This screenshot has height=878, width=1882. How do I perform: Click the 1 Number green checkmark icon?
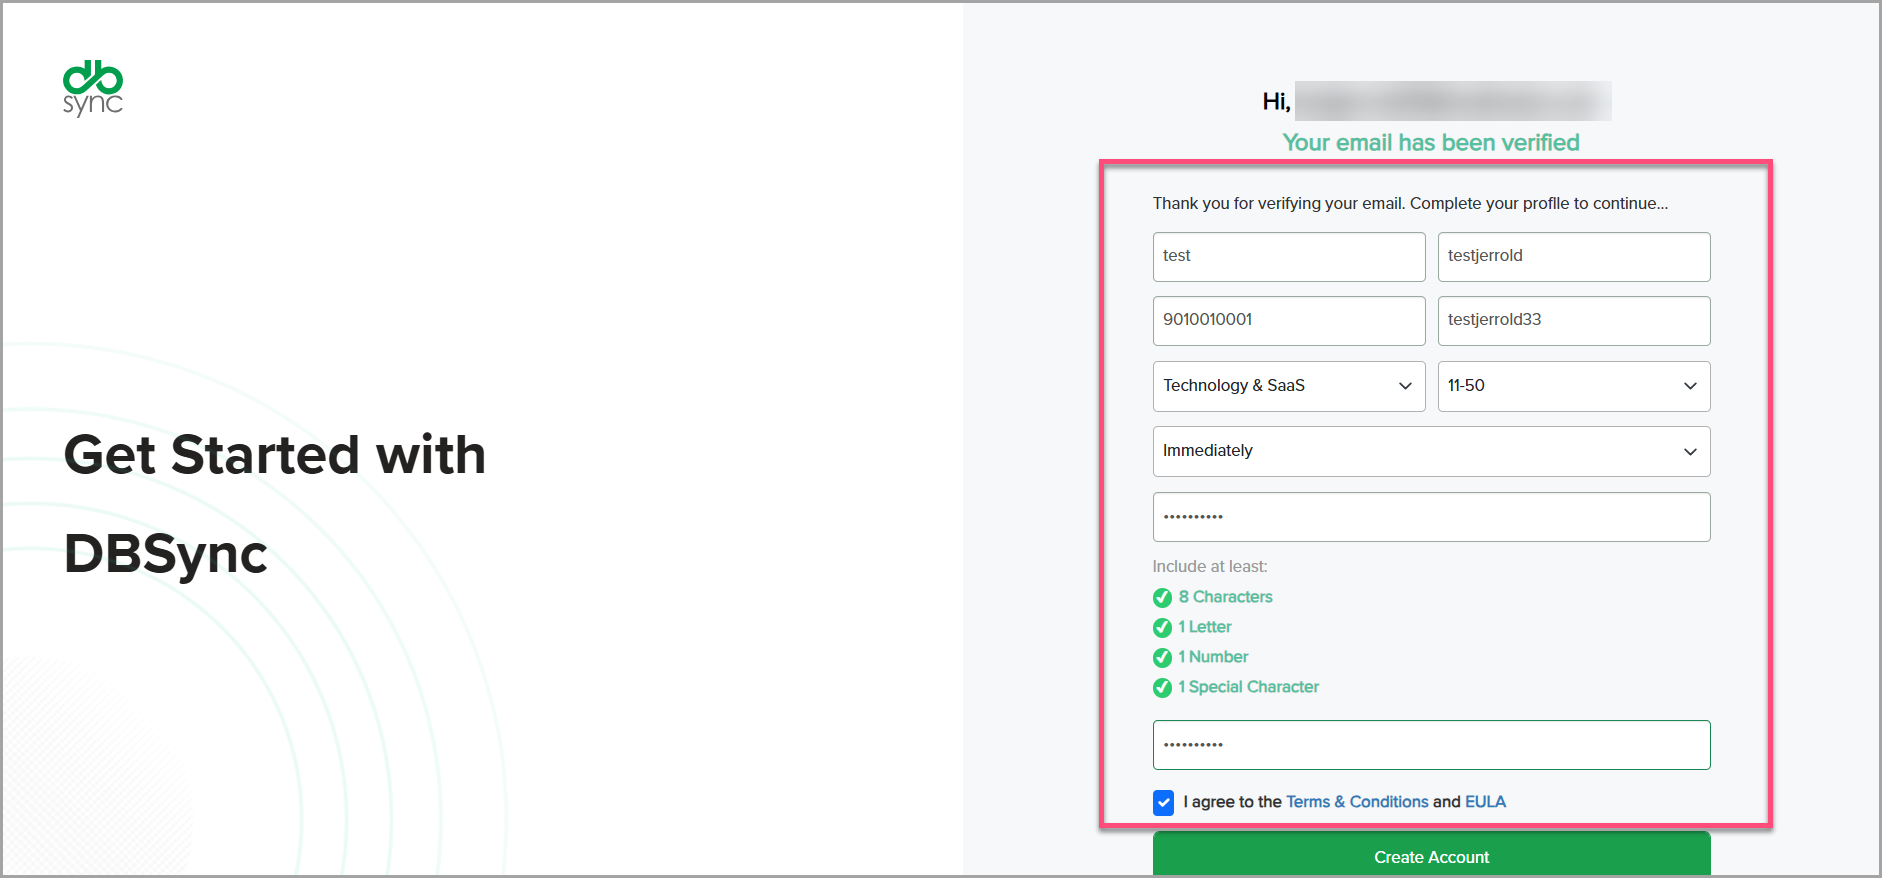(x=1162, y=658)
